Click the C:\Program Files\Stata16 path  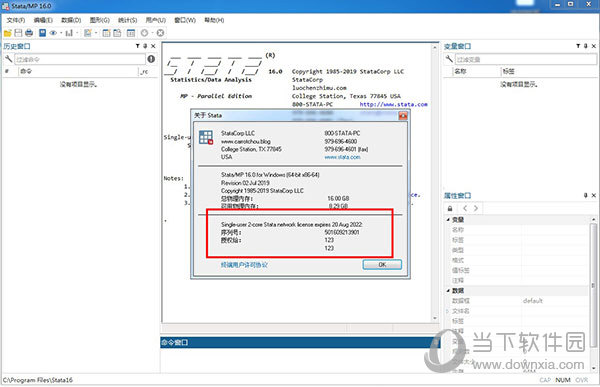click(x=38, y=380)
